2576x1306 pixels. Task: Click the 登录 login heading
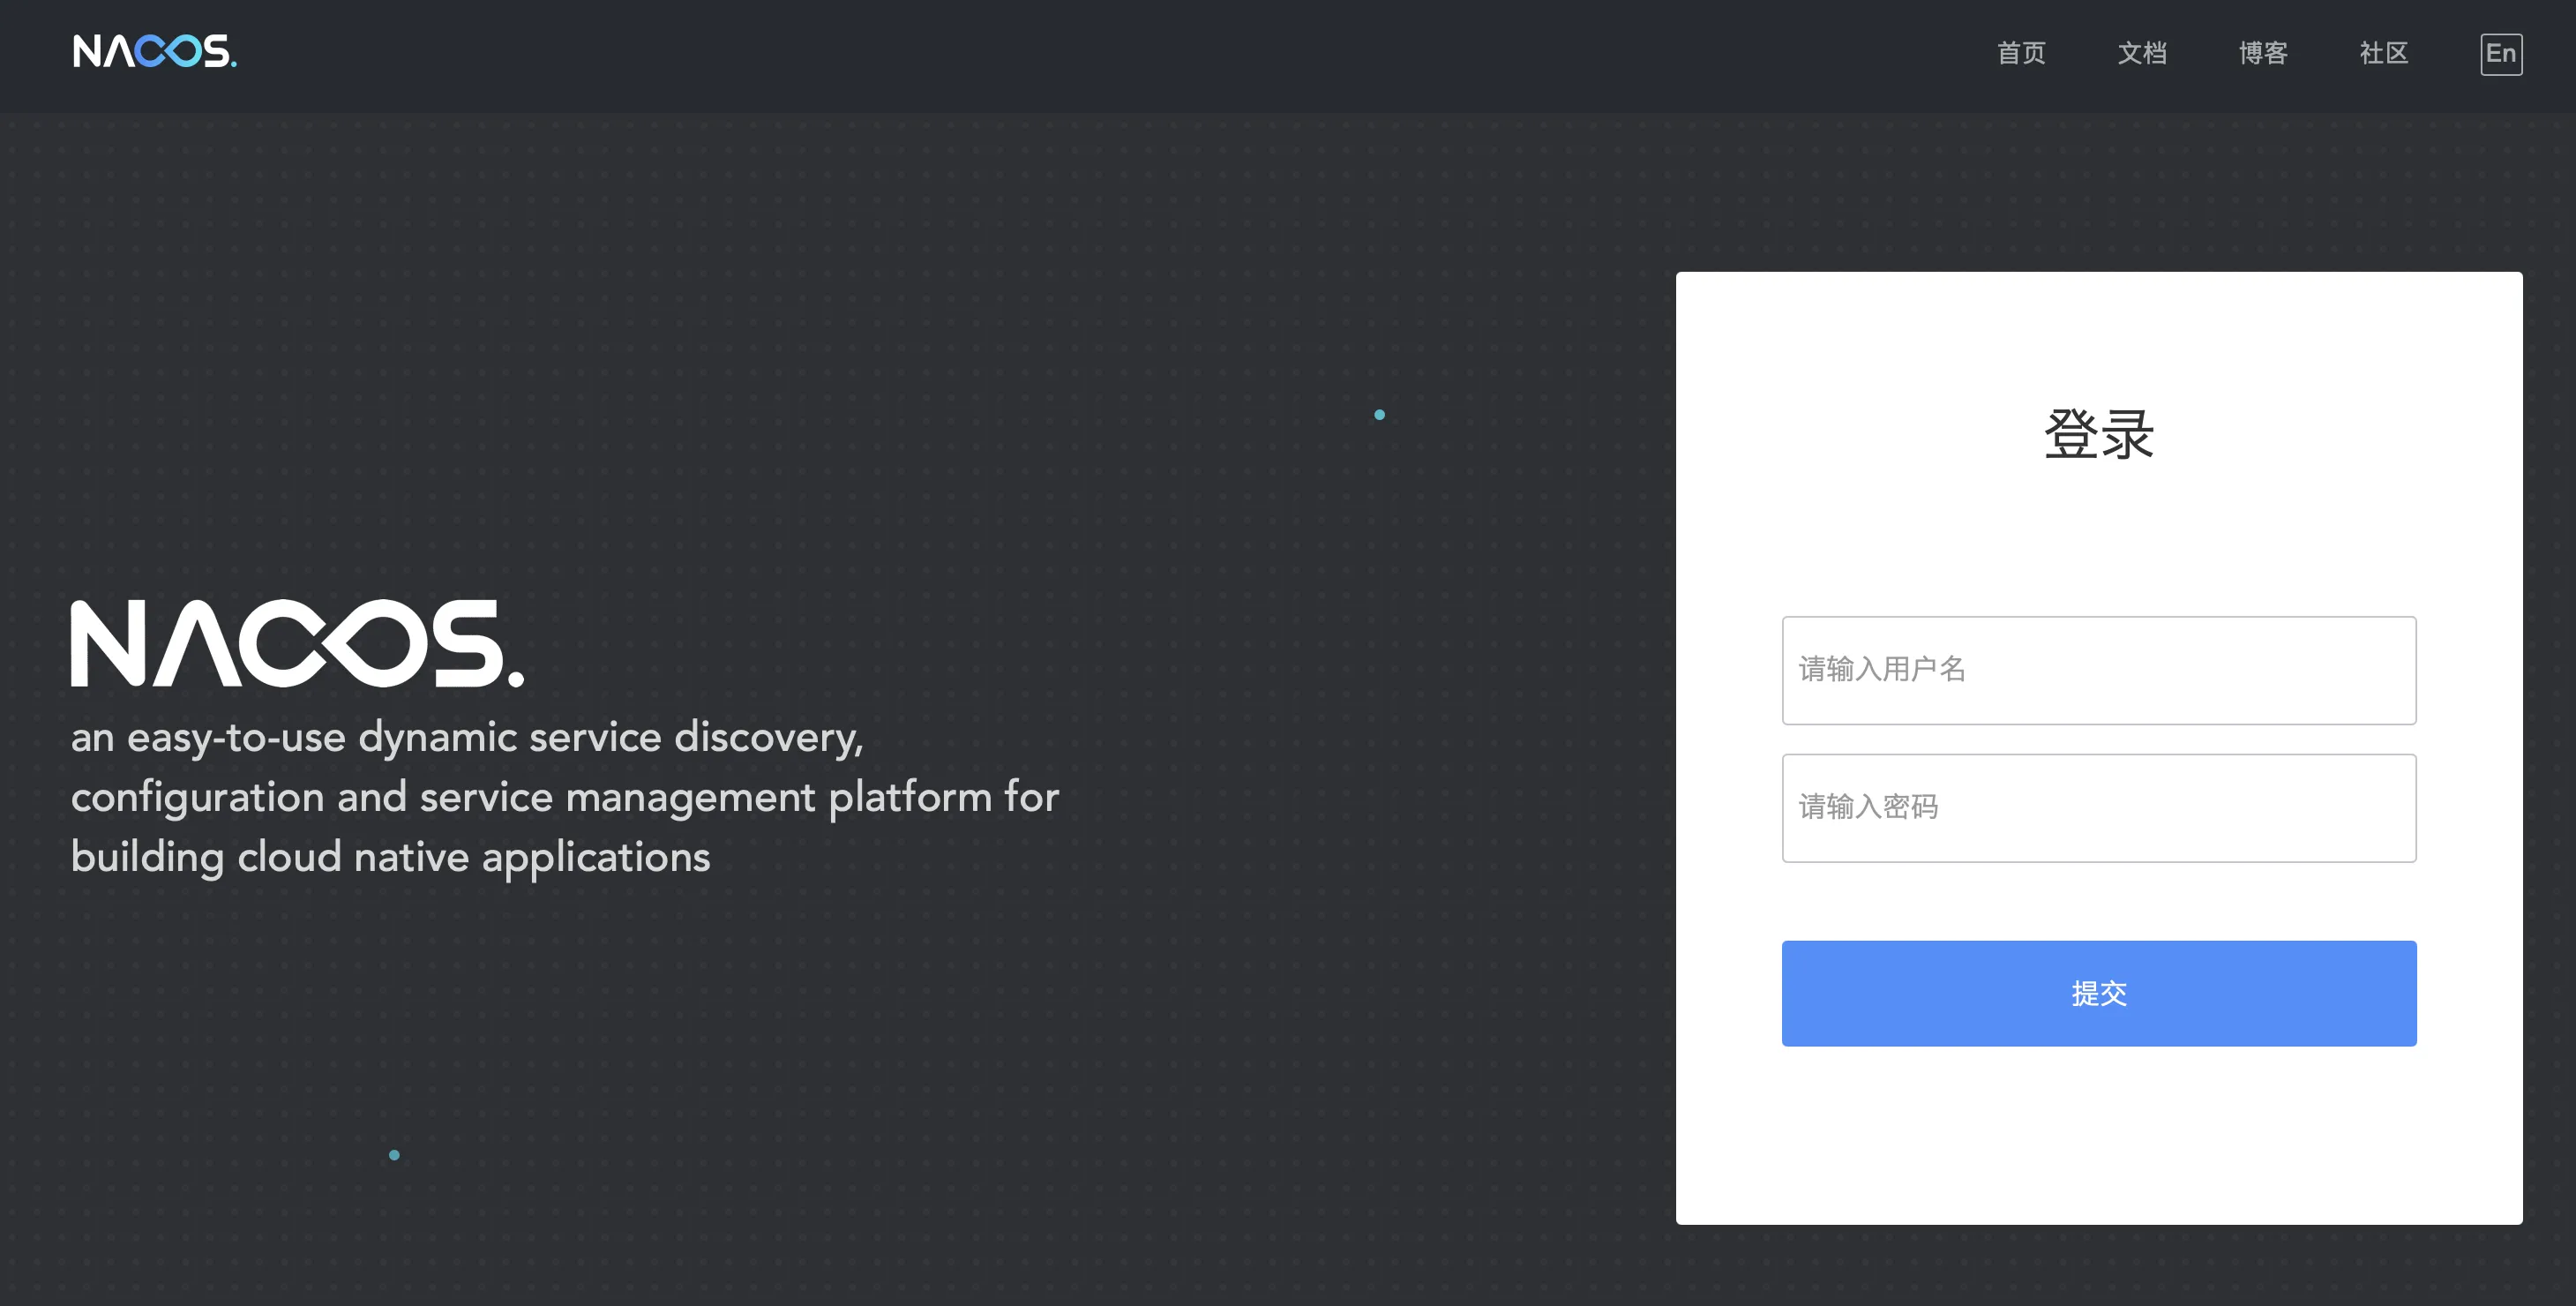click(x=2098, y=435)
